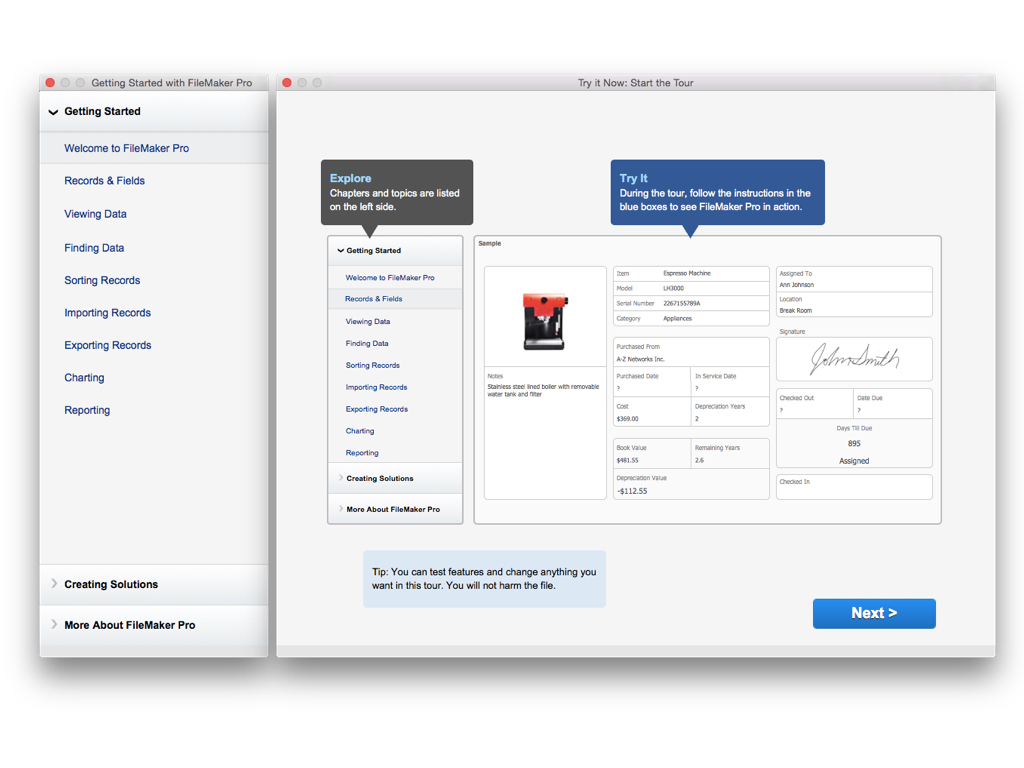Click the '895' days till due value
Viewport: 1024px width, 768px height.
[854, 443]
